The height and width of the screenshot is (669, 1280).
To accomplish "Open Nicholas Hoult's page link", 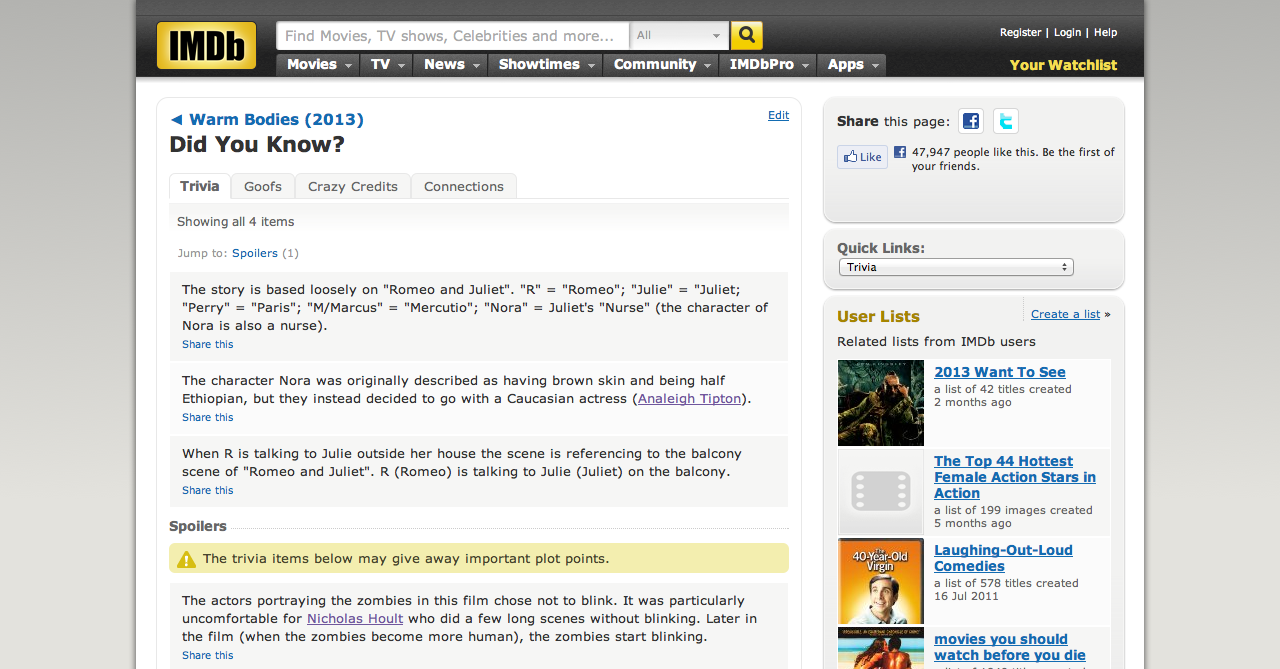I will tap(355, 618).
